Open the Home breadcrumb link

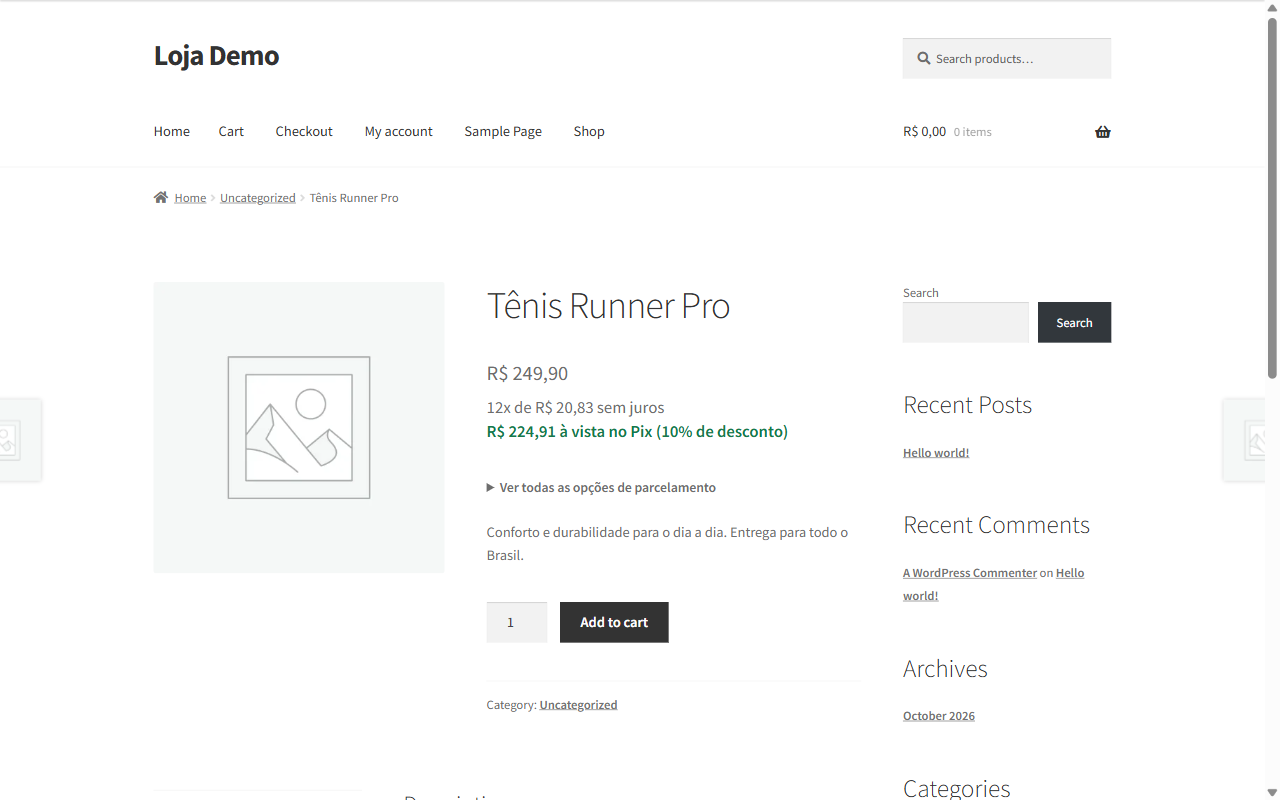point(190,198)
